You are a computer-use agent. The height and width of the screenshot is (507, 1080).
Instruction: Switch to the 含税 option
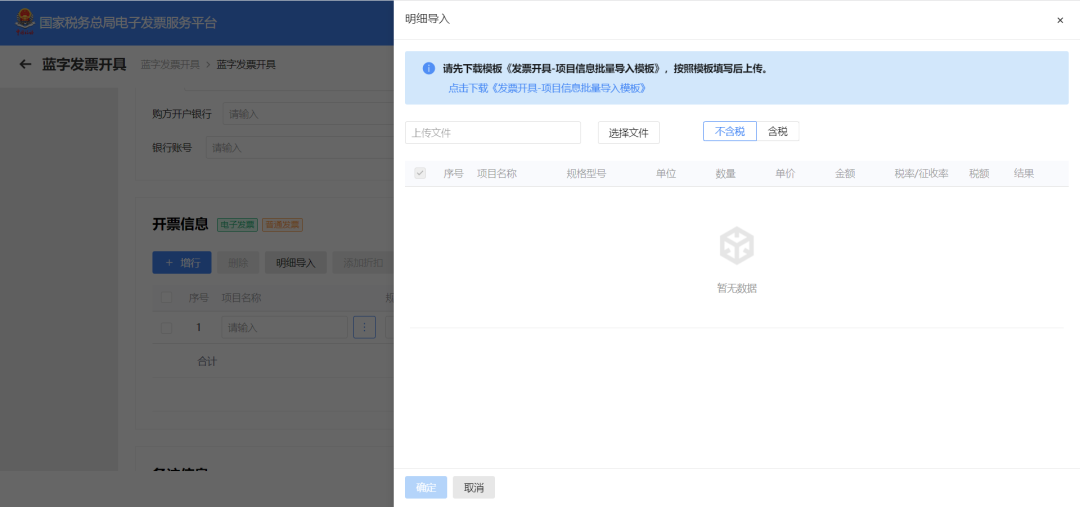coord(778,132)
